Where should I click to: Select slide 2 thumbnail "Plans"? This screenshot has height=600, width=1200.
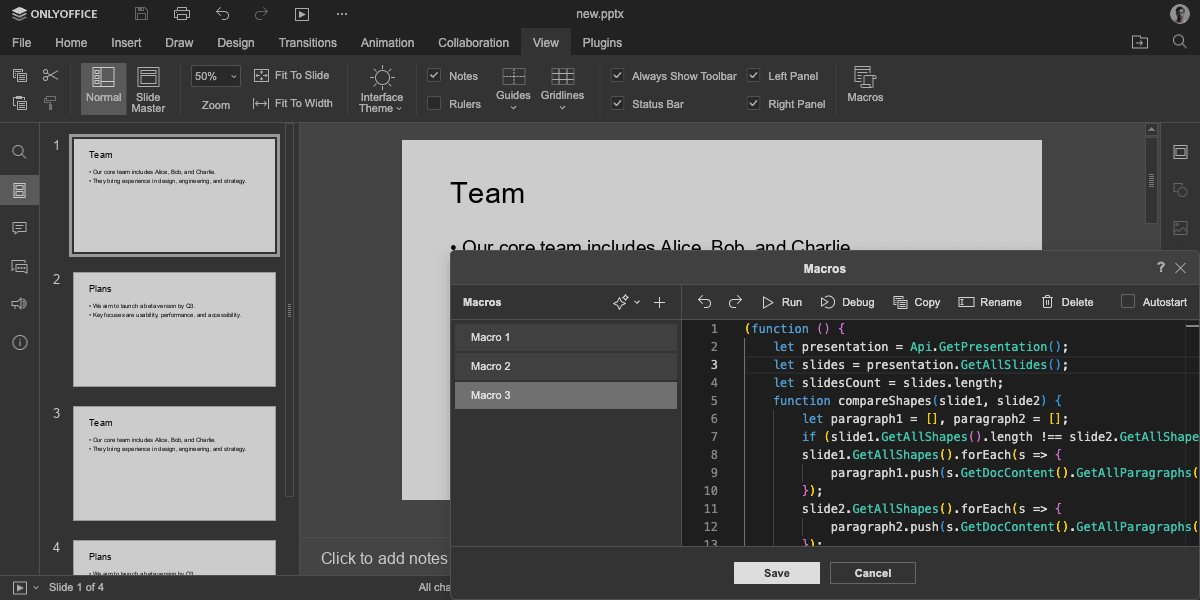174,329
